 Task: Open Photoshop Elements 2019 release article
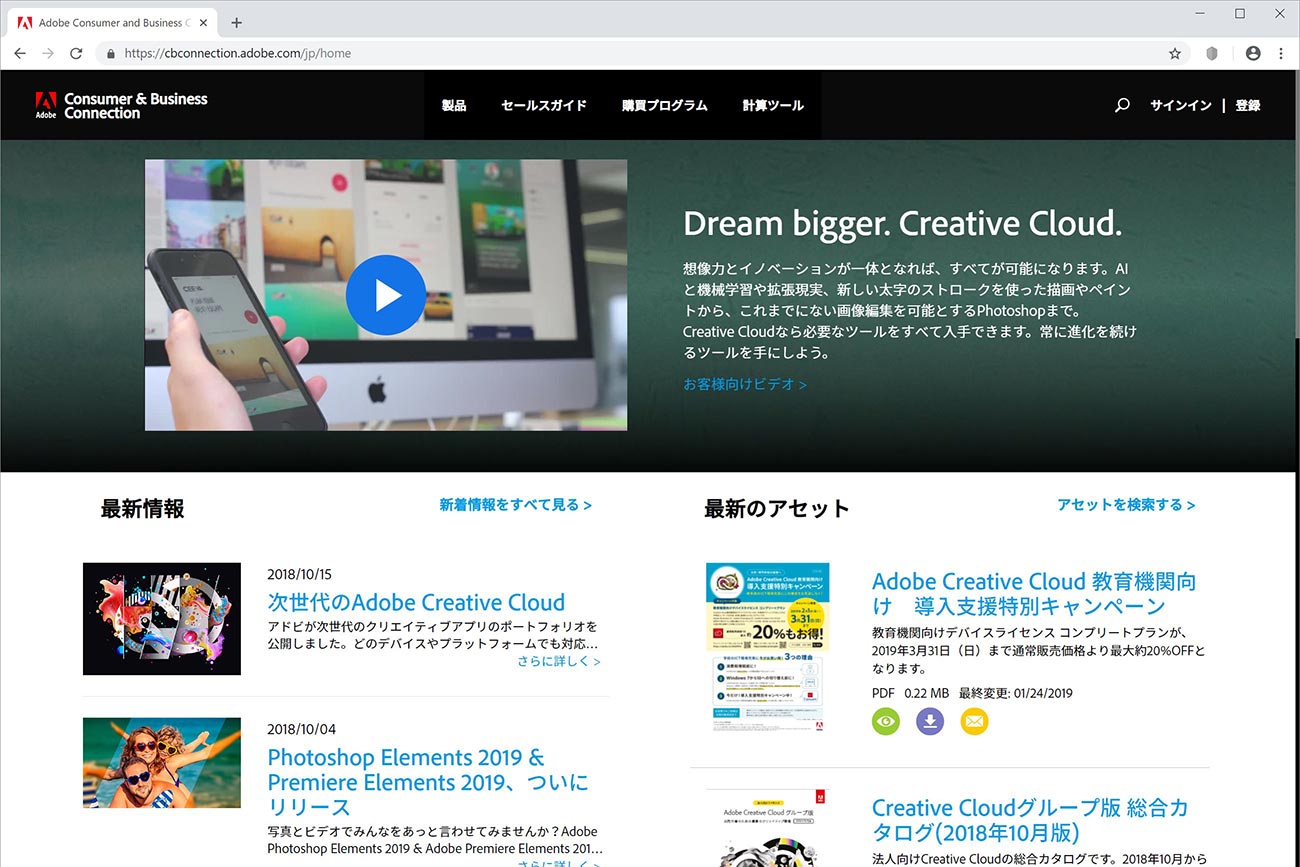point(428,782)
